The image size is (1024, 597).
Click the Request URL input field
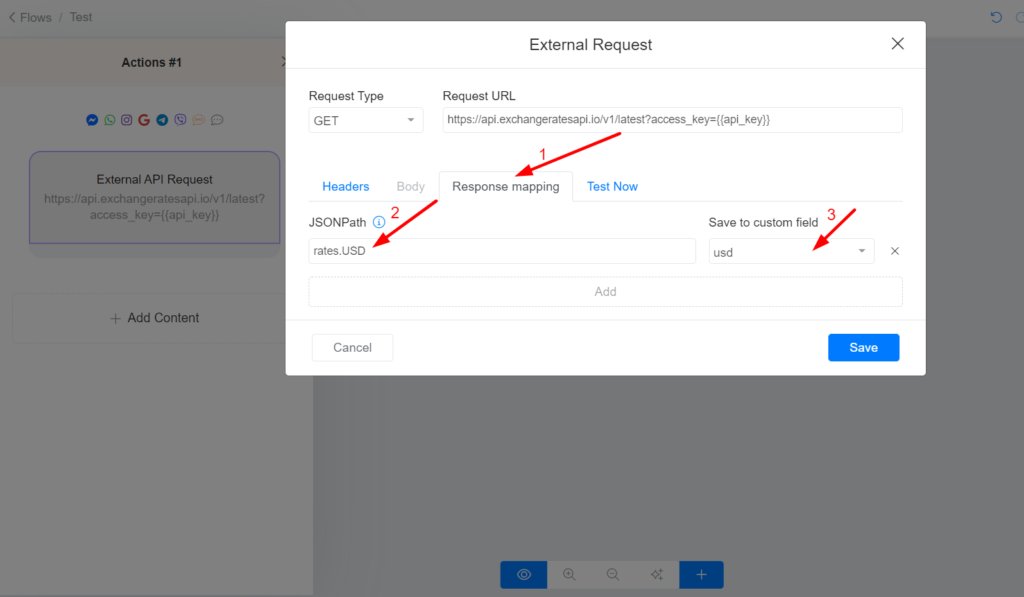[x=673, y=120]
